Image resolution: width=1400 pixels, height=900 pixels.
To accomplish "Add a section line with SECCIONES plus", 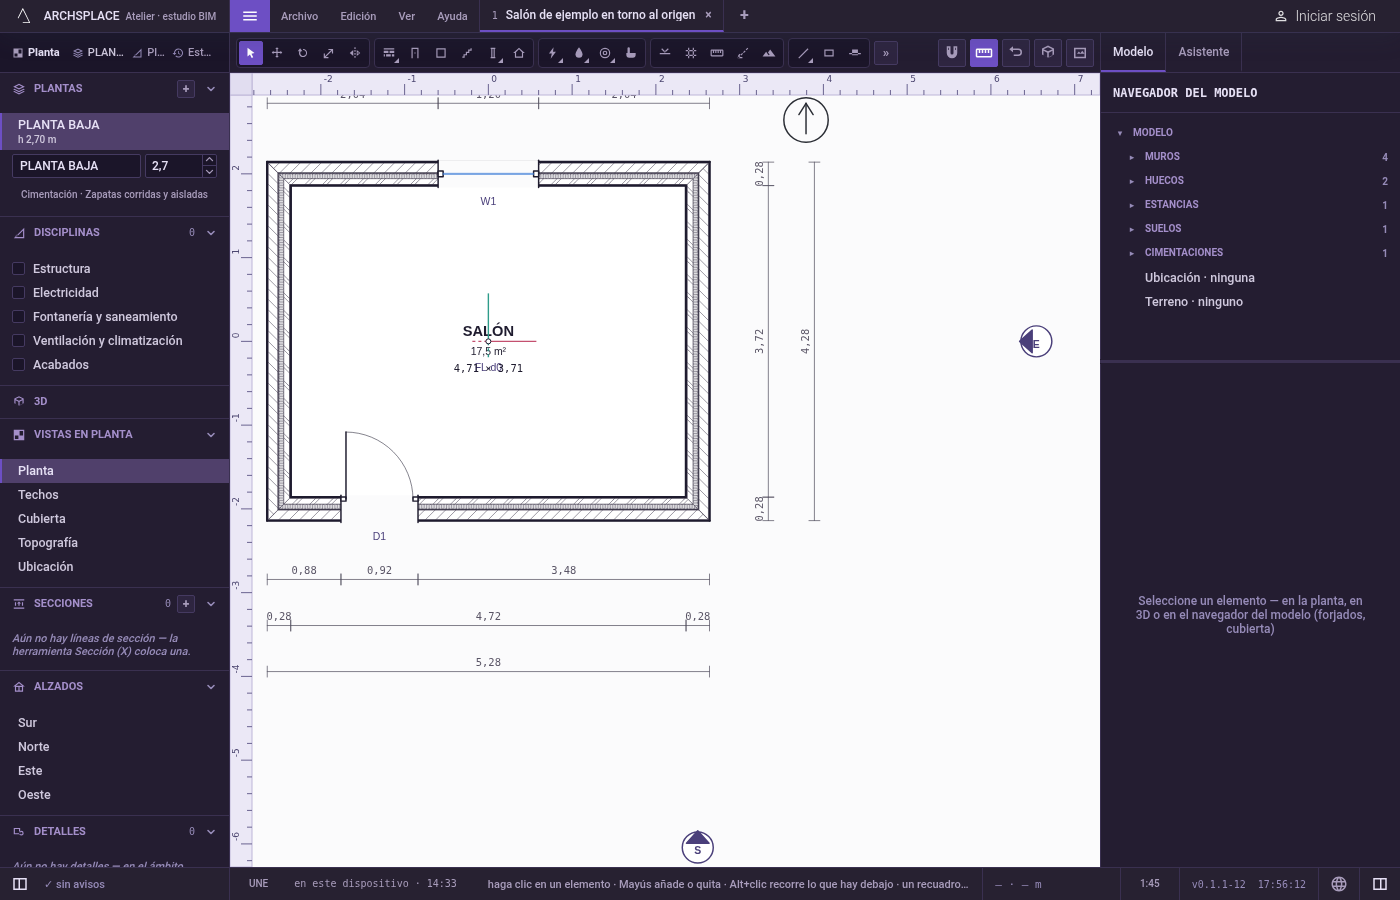I will coord(186,604).
